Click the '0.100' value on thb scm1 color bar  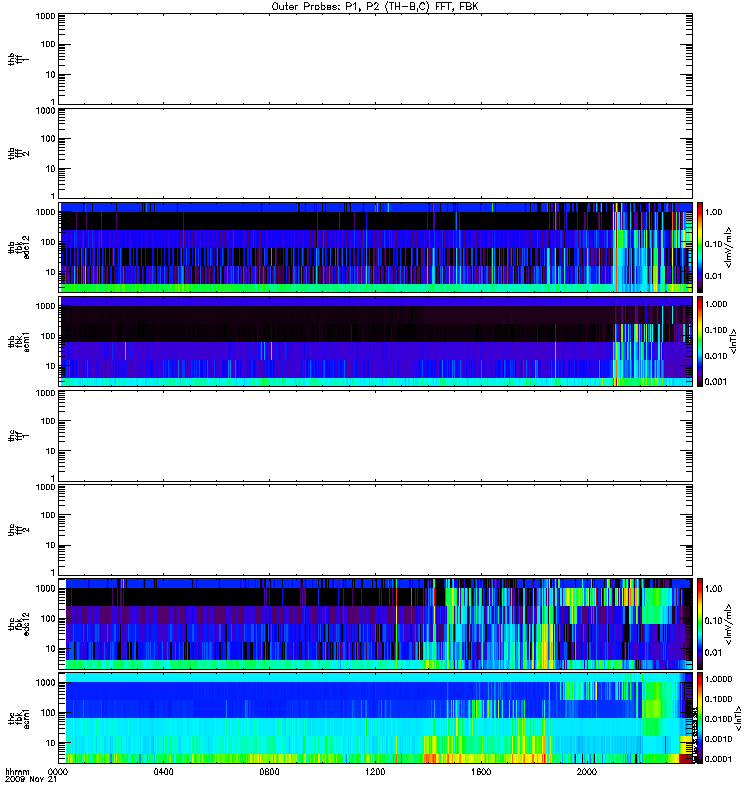pyautogui.click(x=716, y=330)
